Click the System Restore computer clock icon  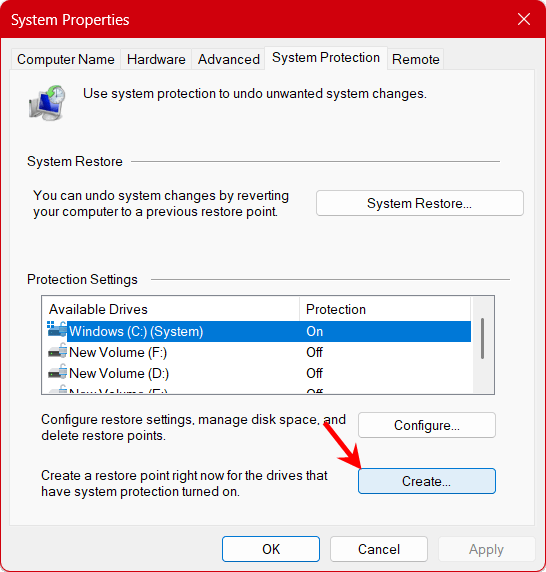tap(47, 103)
